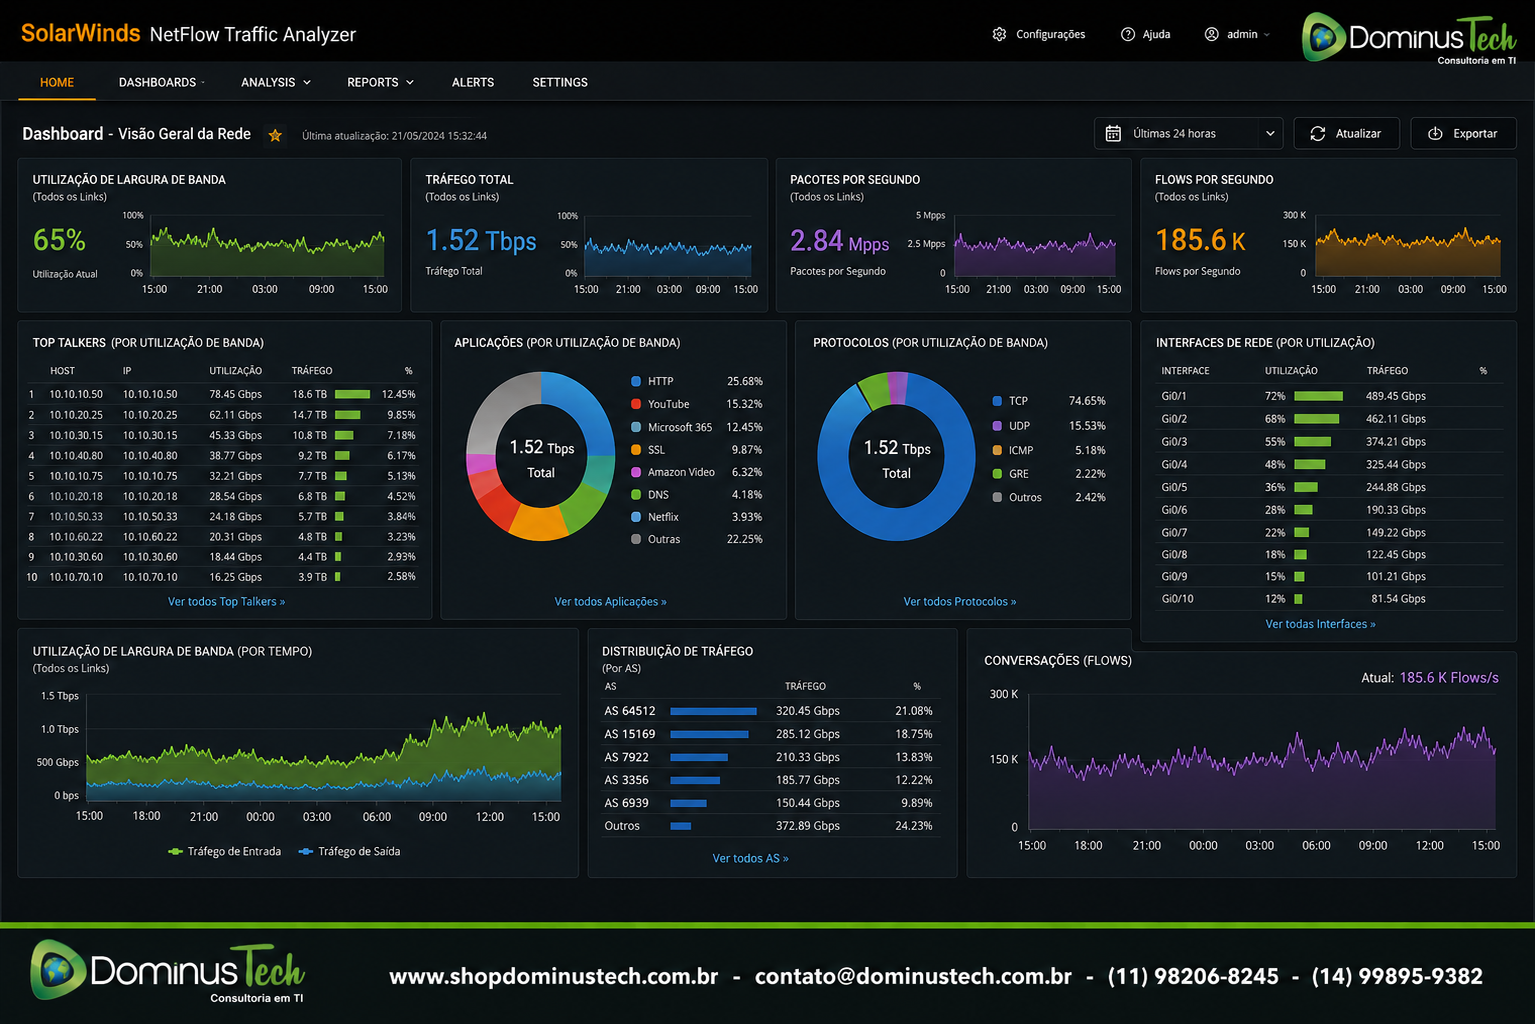The width and height of the screenshot is (1535, 1024).
Task: Click the TCP legend color swatch
Action: 997,401
